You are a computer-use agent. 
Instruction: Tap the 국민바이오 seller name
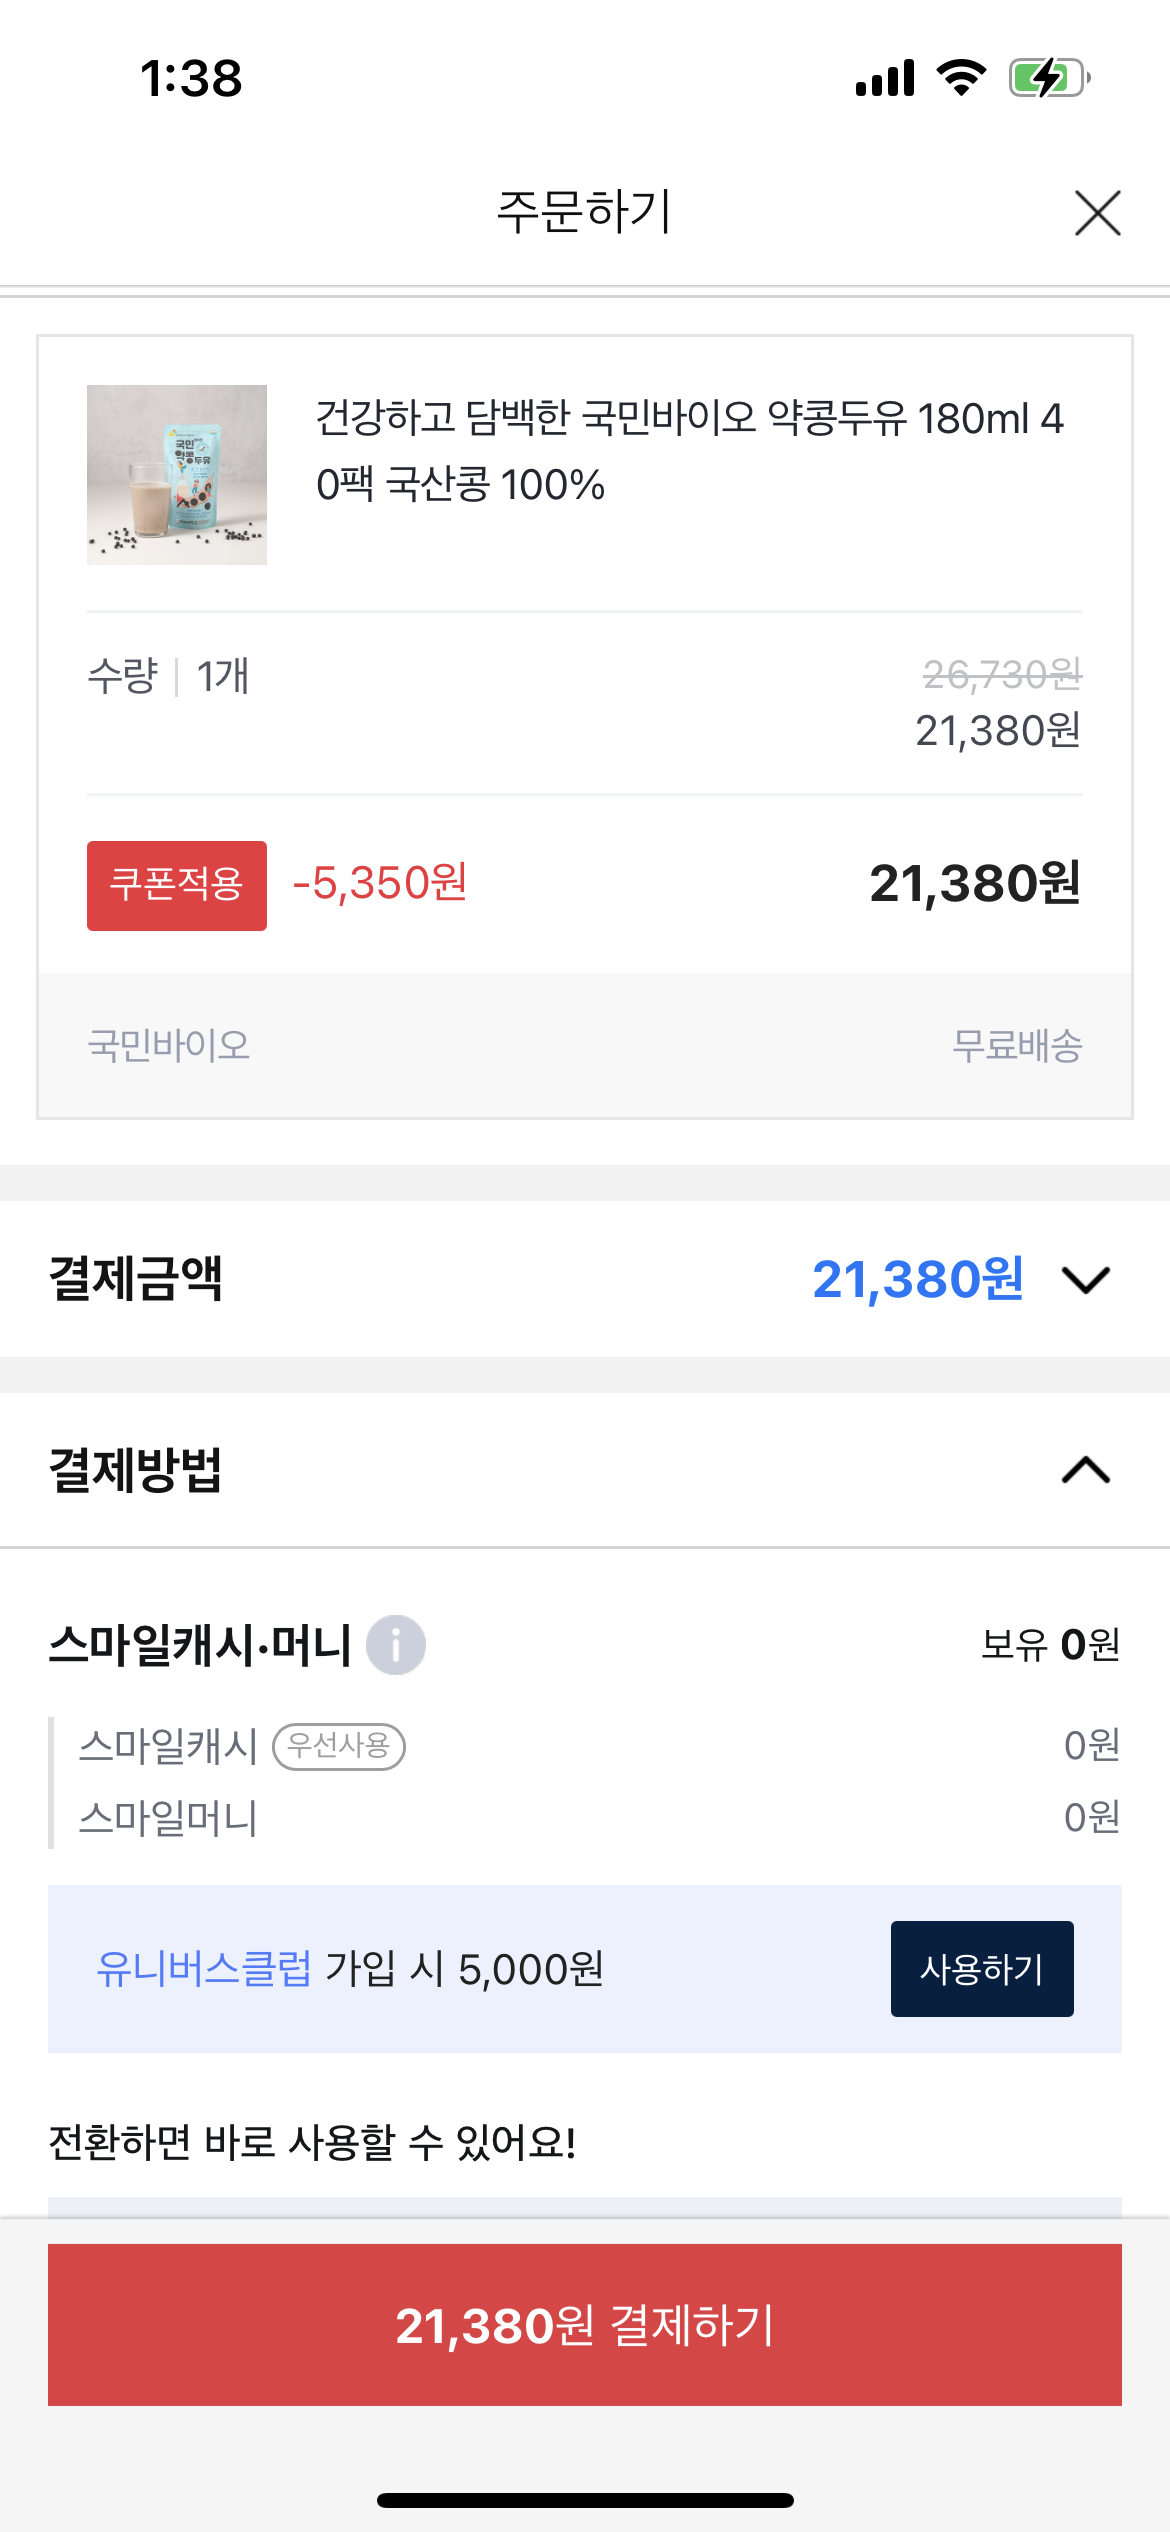(169, 1045)
